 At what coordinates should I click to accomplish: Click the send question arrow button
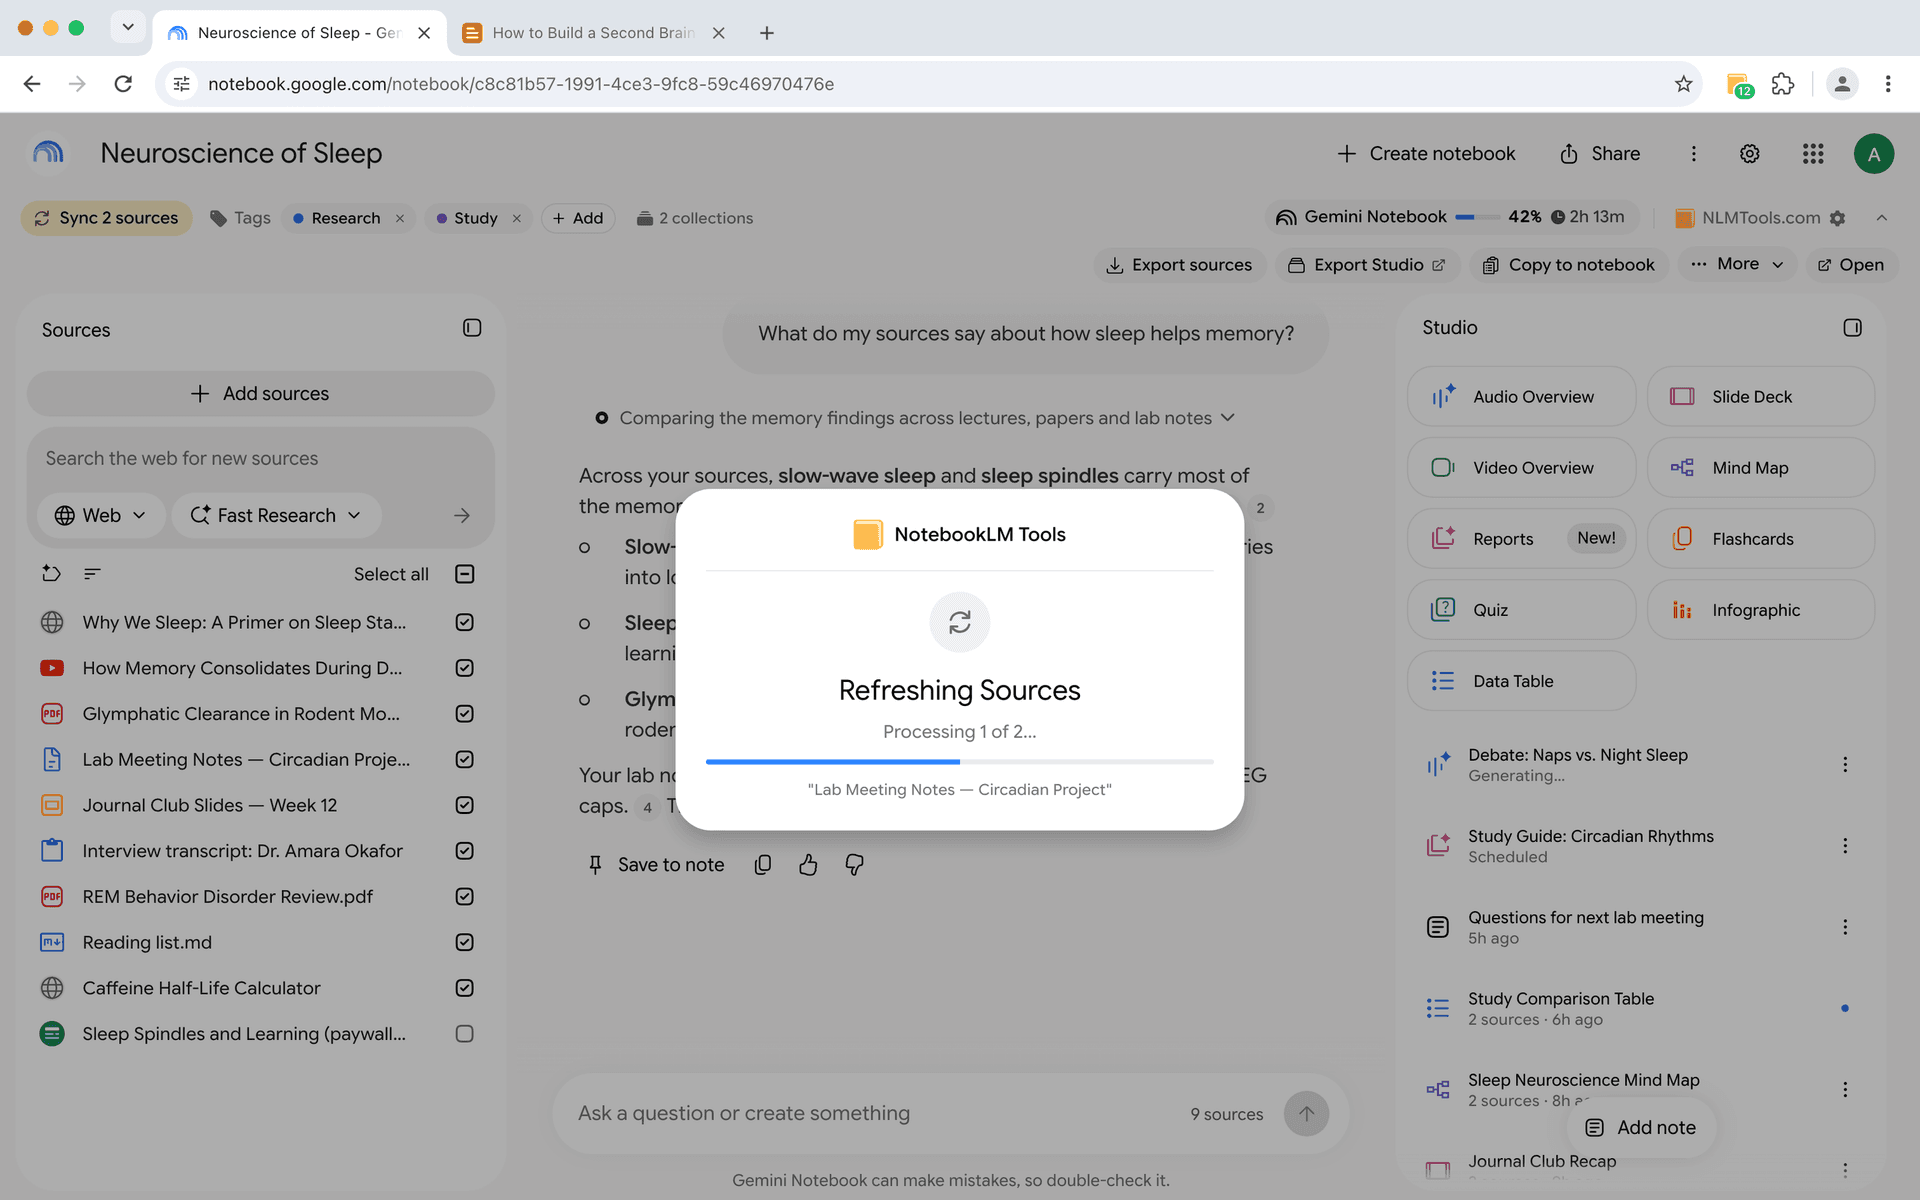pos(1306,1114)
